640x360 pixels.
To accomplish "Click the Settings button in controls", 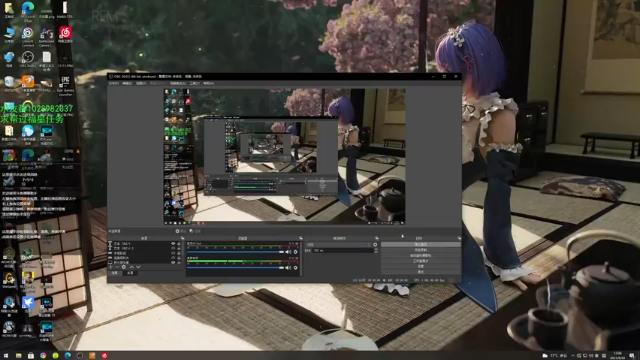I will (420, 266).
